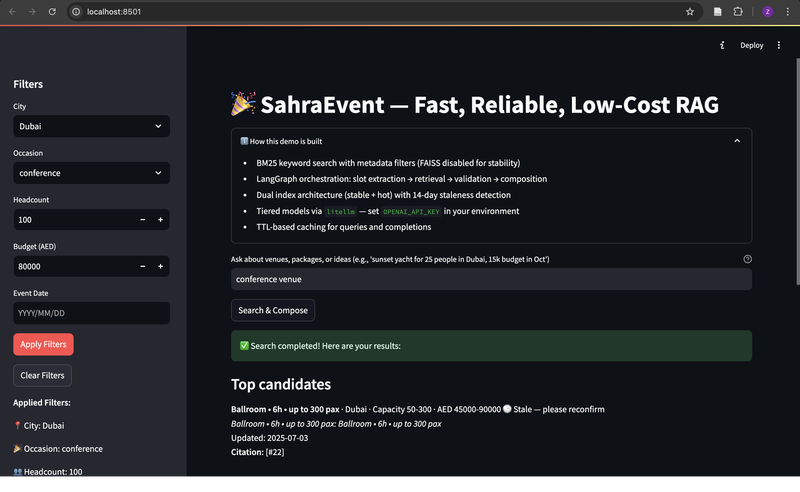Viewport: 800px width, 492px height.
Task: Click the Streamlit running status icon
Action: [722, 45]
